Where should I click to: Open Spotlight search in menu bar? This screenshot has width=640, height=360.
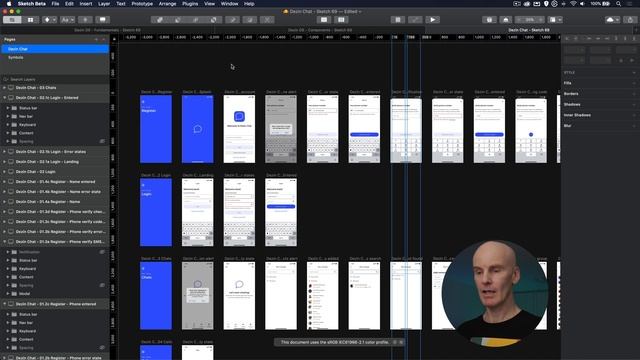tap(619, 4)
